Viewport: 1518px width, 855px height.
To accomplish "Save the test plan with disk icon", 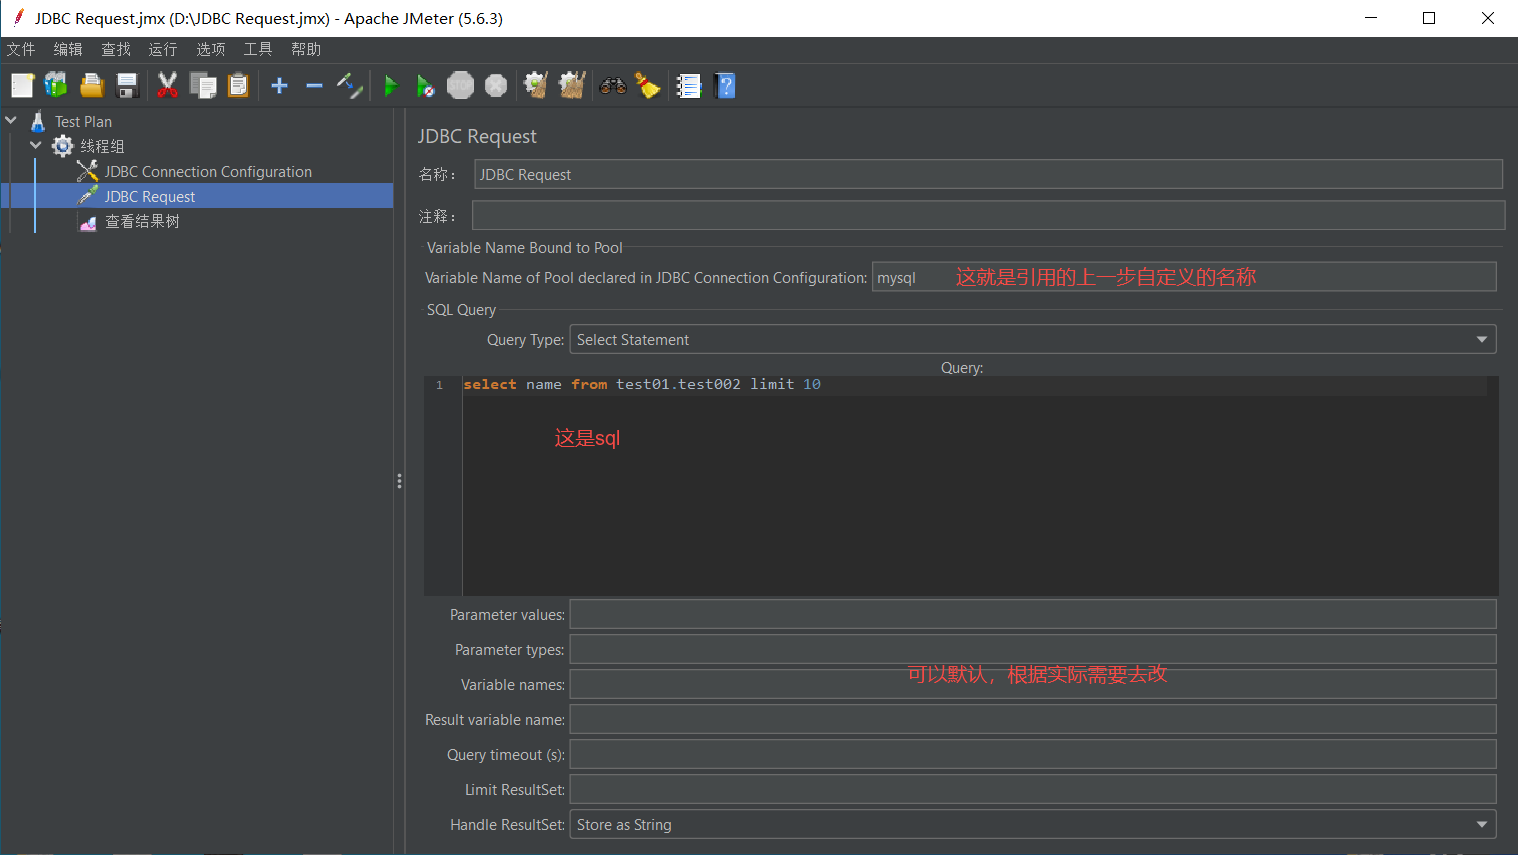I will [127, 86].
